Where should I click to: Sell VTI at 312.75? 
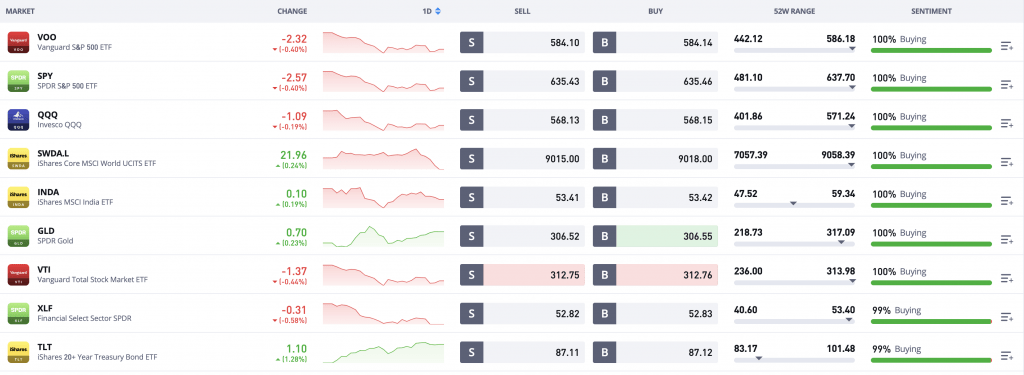[x=522, y=275]
